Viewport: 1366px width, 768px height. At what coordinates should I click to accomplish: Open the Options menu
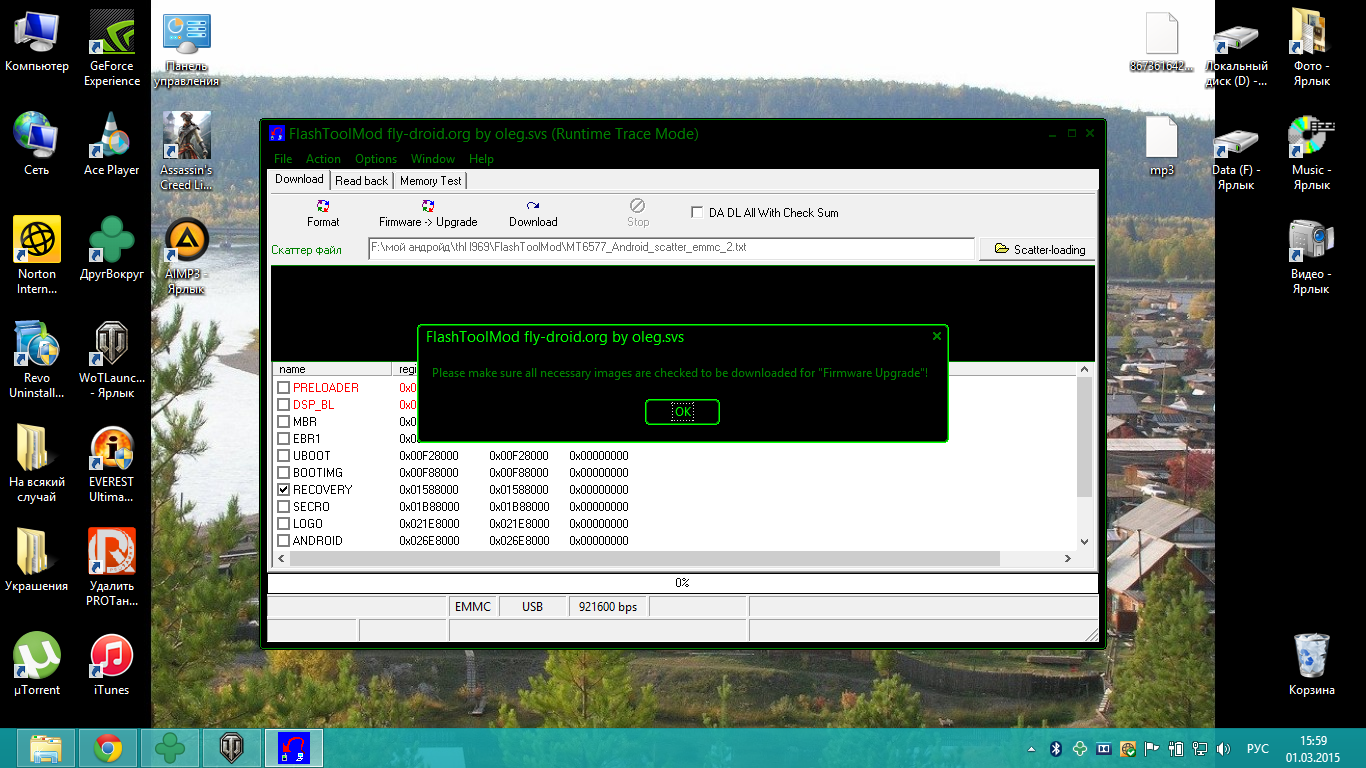point(376,159)
